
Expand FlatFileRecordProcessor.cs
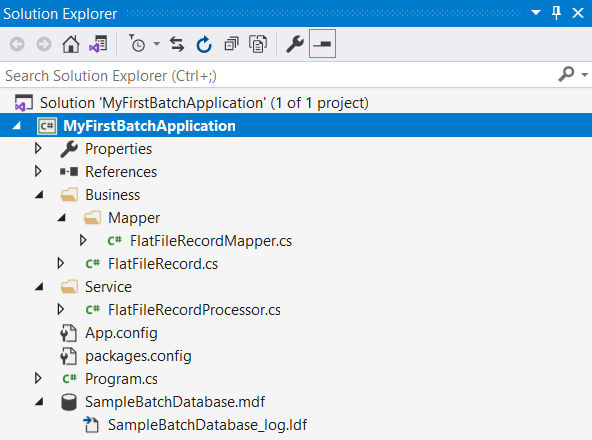(x=60, y=310)
